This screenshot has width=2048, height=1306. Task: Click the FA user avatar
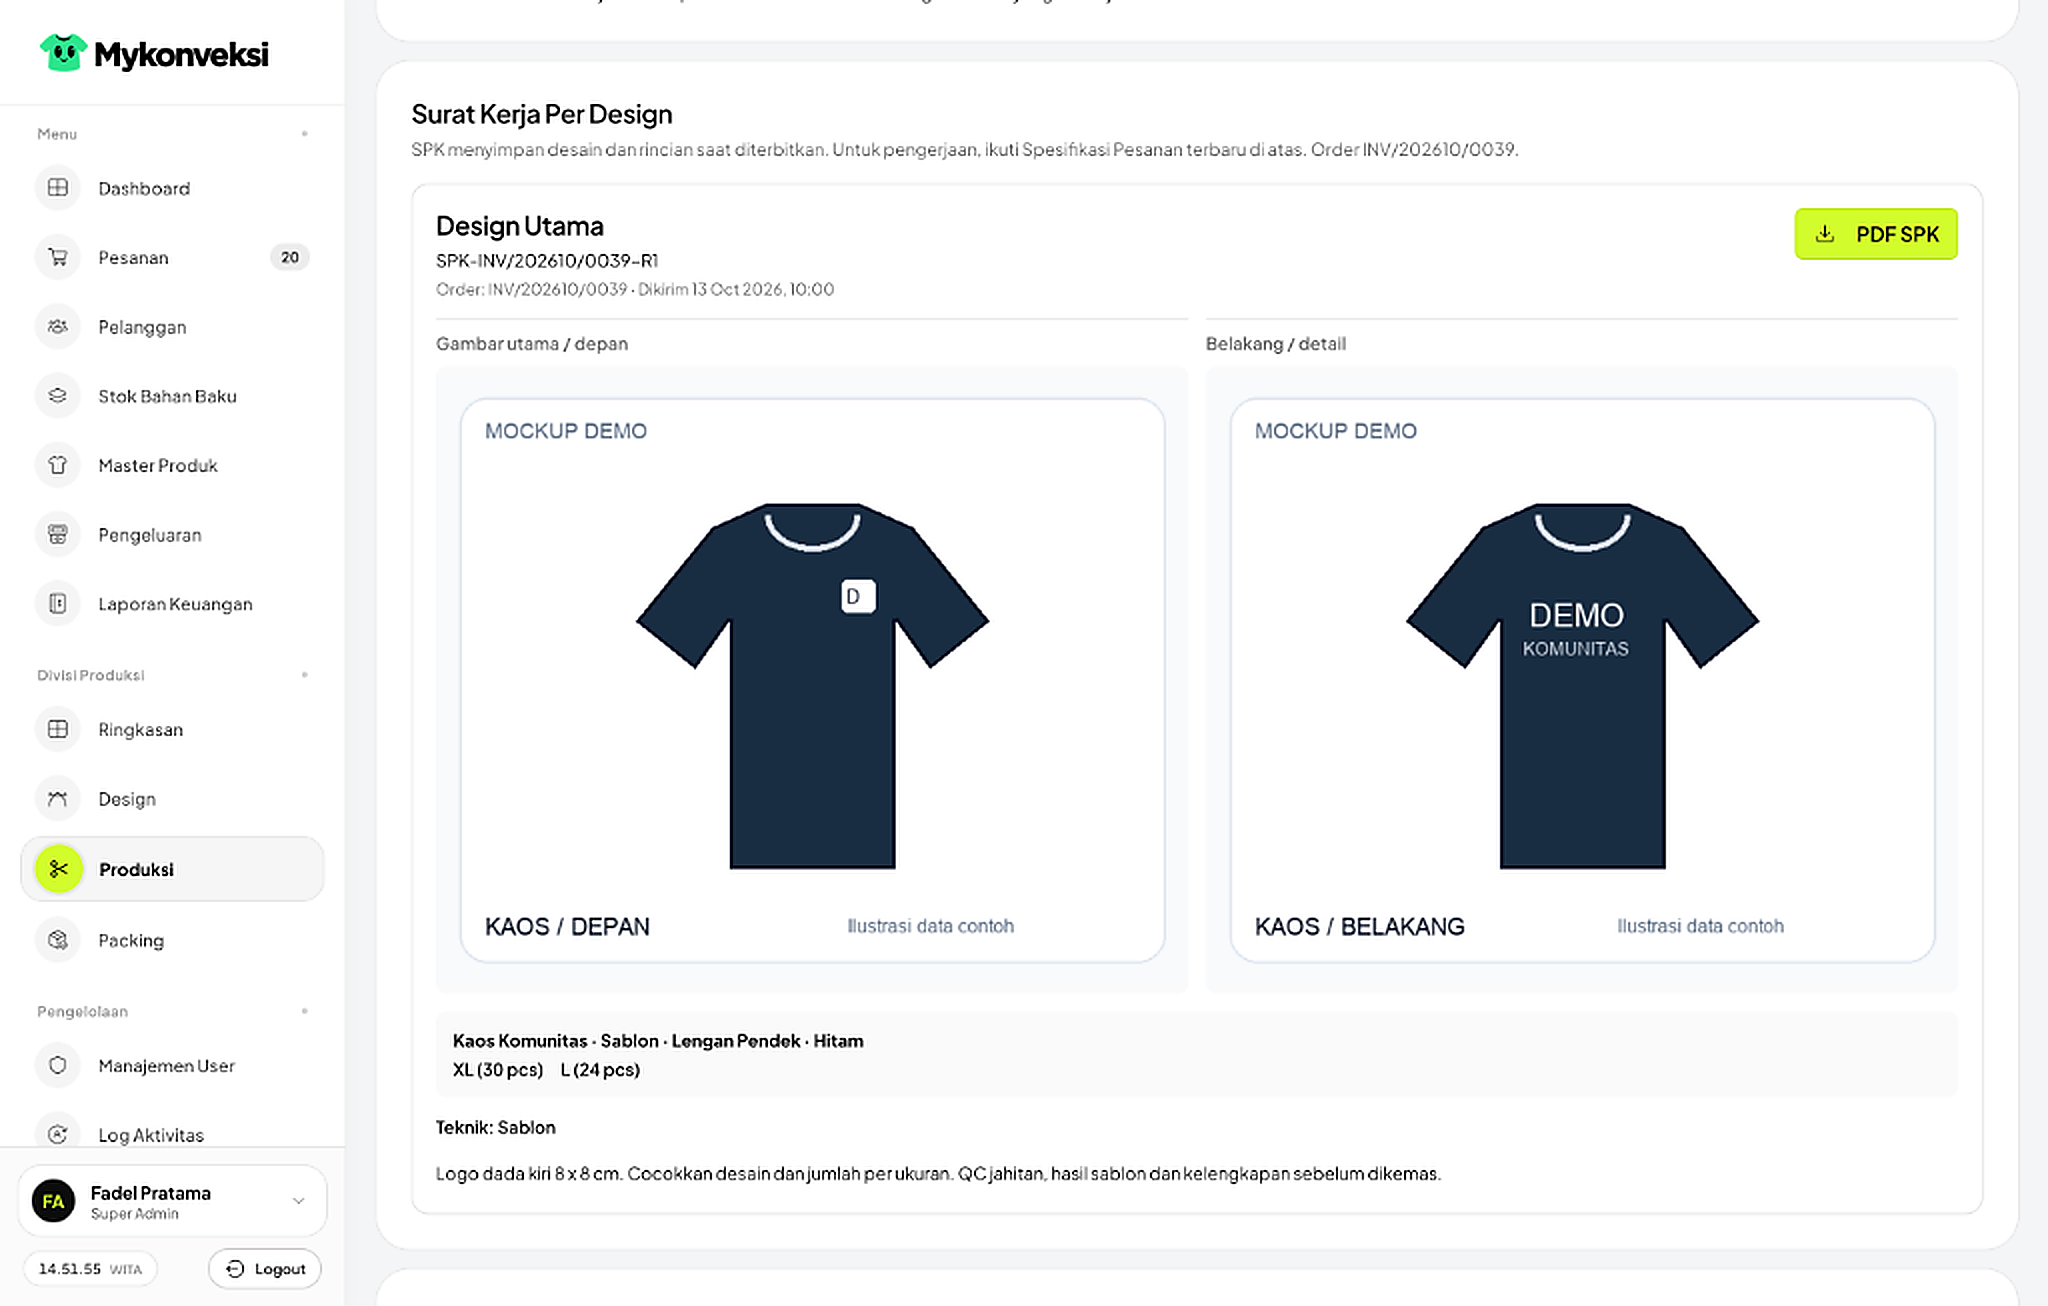click(x=53, y=1201)
